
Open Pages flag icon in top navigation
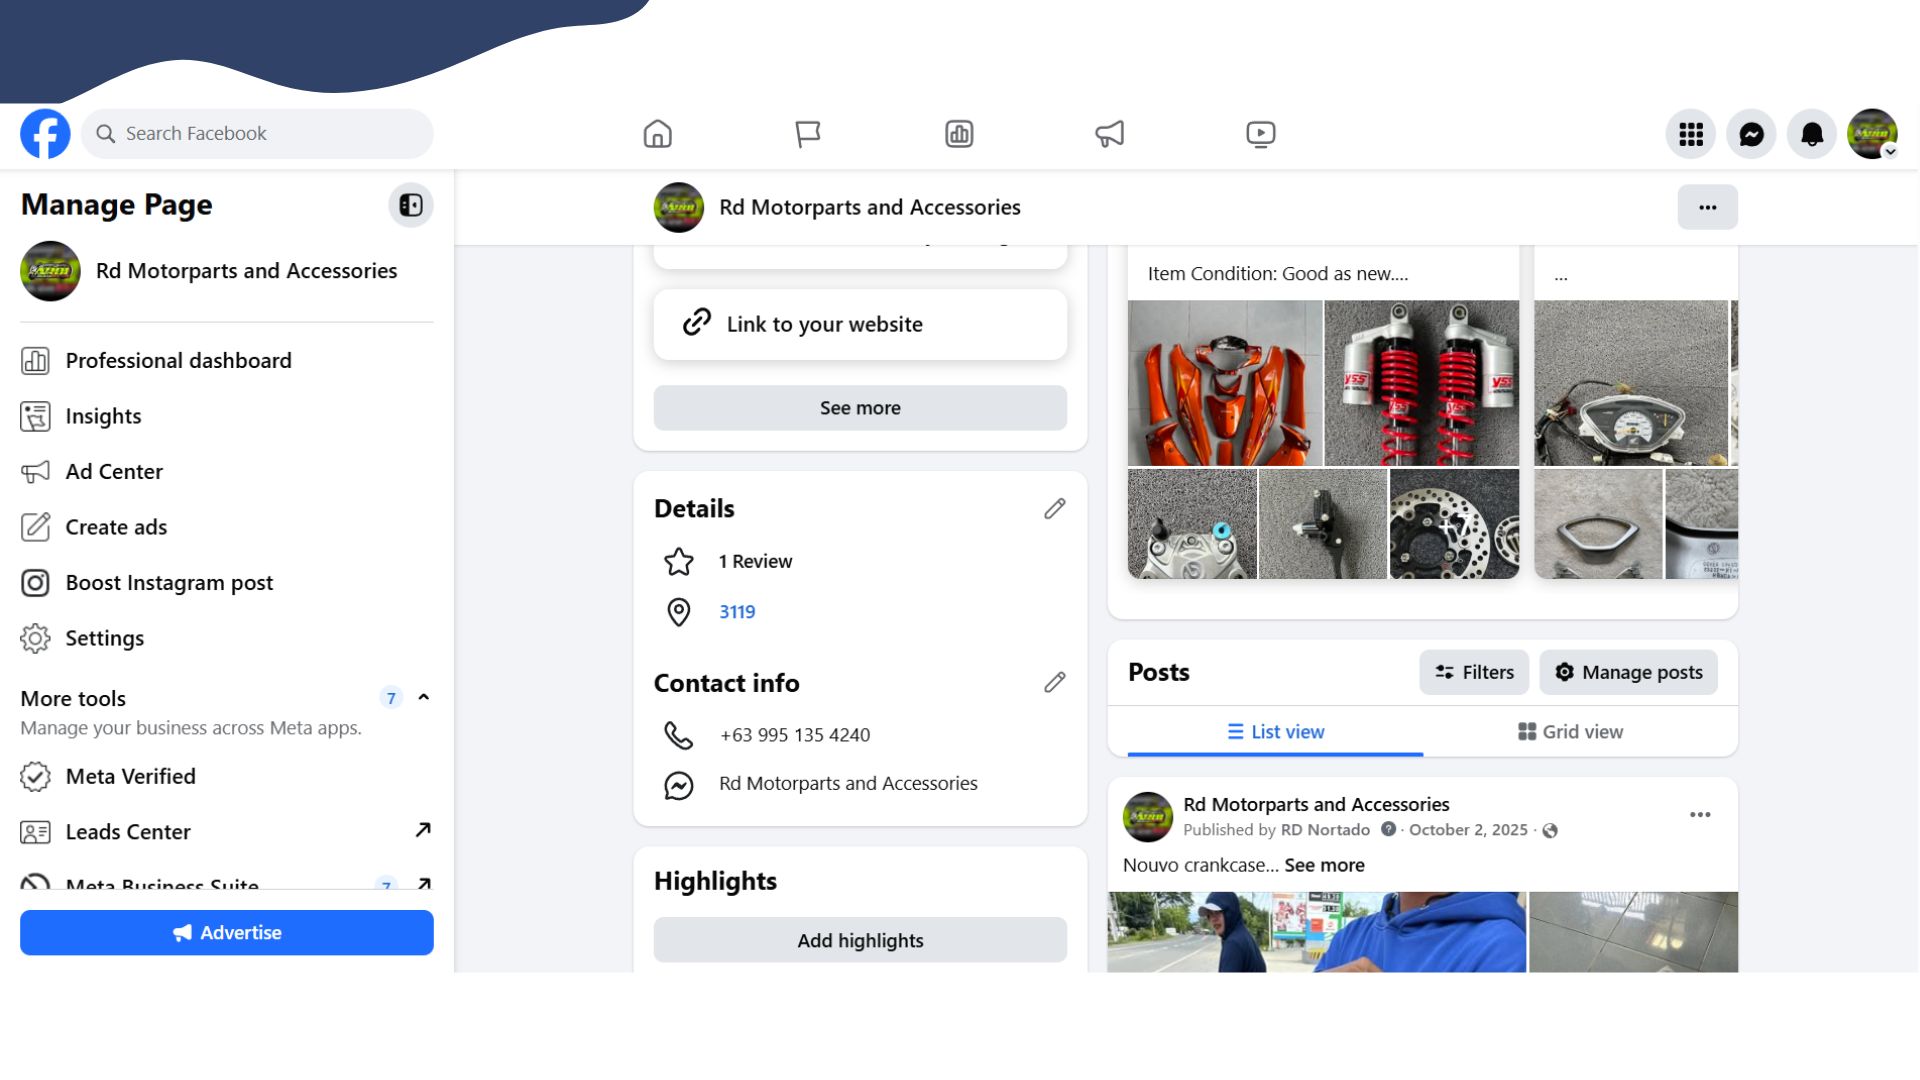click(x=808, y=134)
